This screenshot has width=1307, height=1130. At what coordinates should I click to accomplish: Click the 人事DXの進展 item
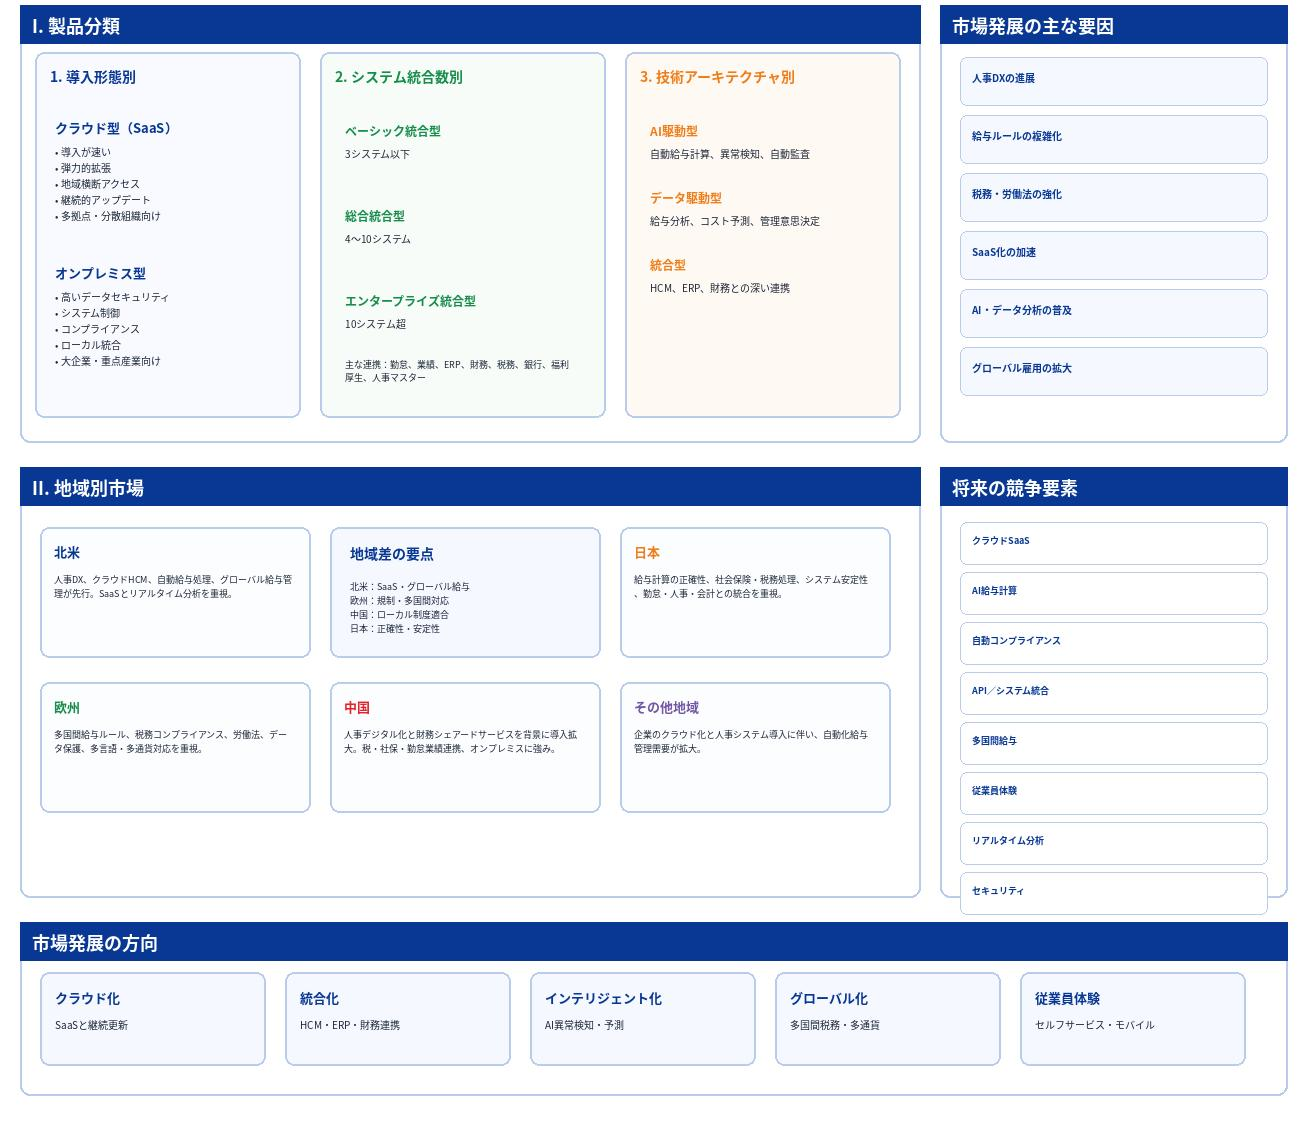pyautogui.click(x=1113, y=81)
